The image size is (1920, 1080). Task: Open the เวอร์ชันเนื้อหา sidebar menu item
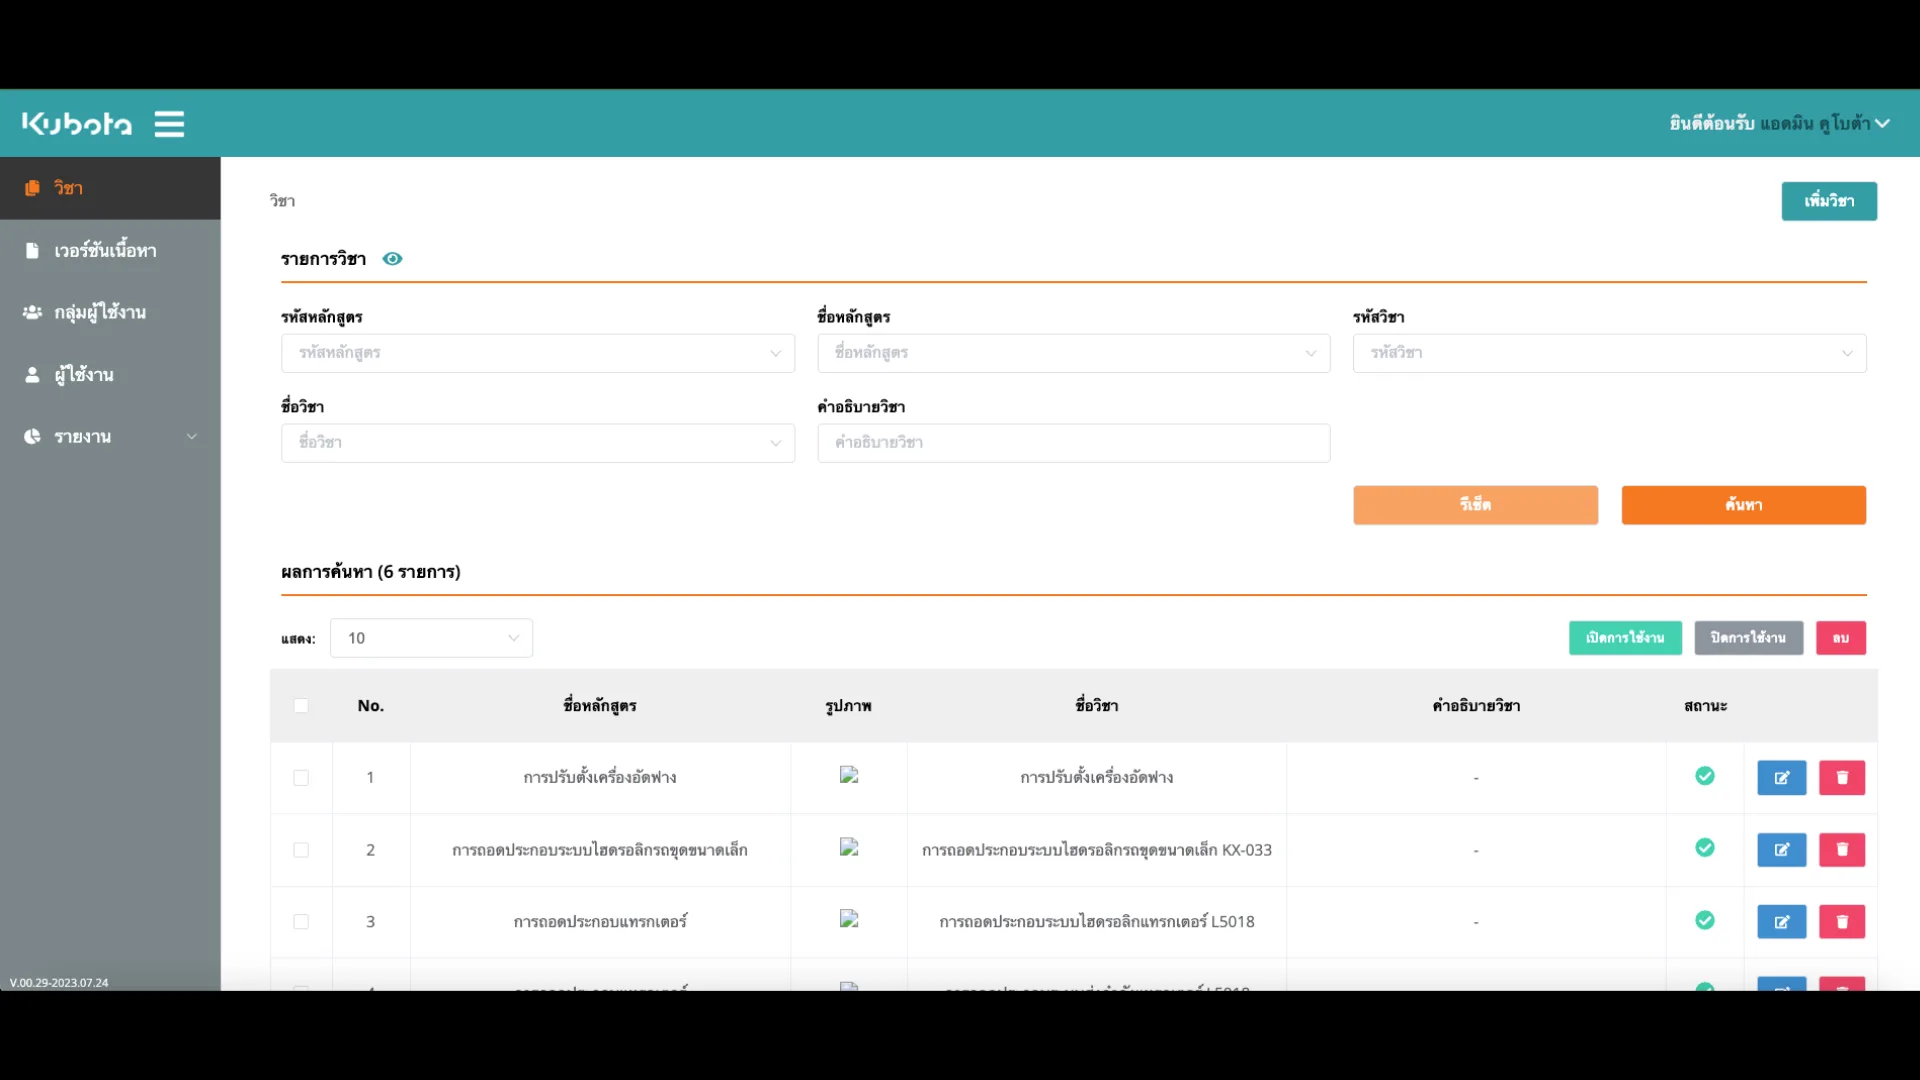pos(105,251)
